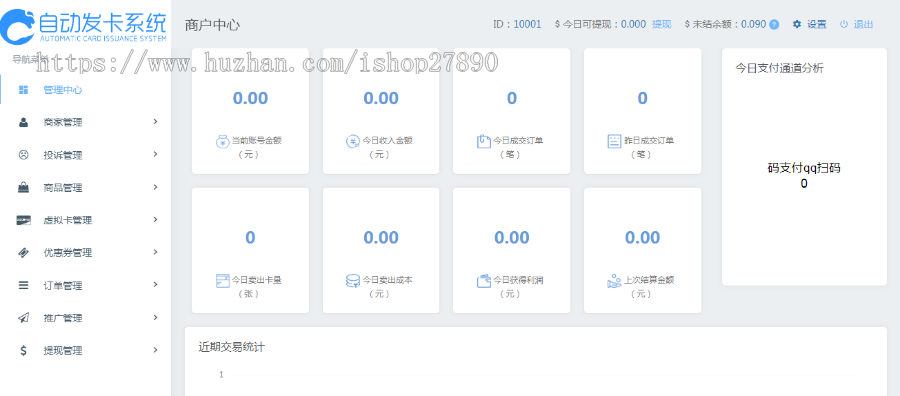Click the card icon beside 今日卖出卡量

click(222, 281)
